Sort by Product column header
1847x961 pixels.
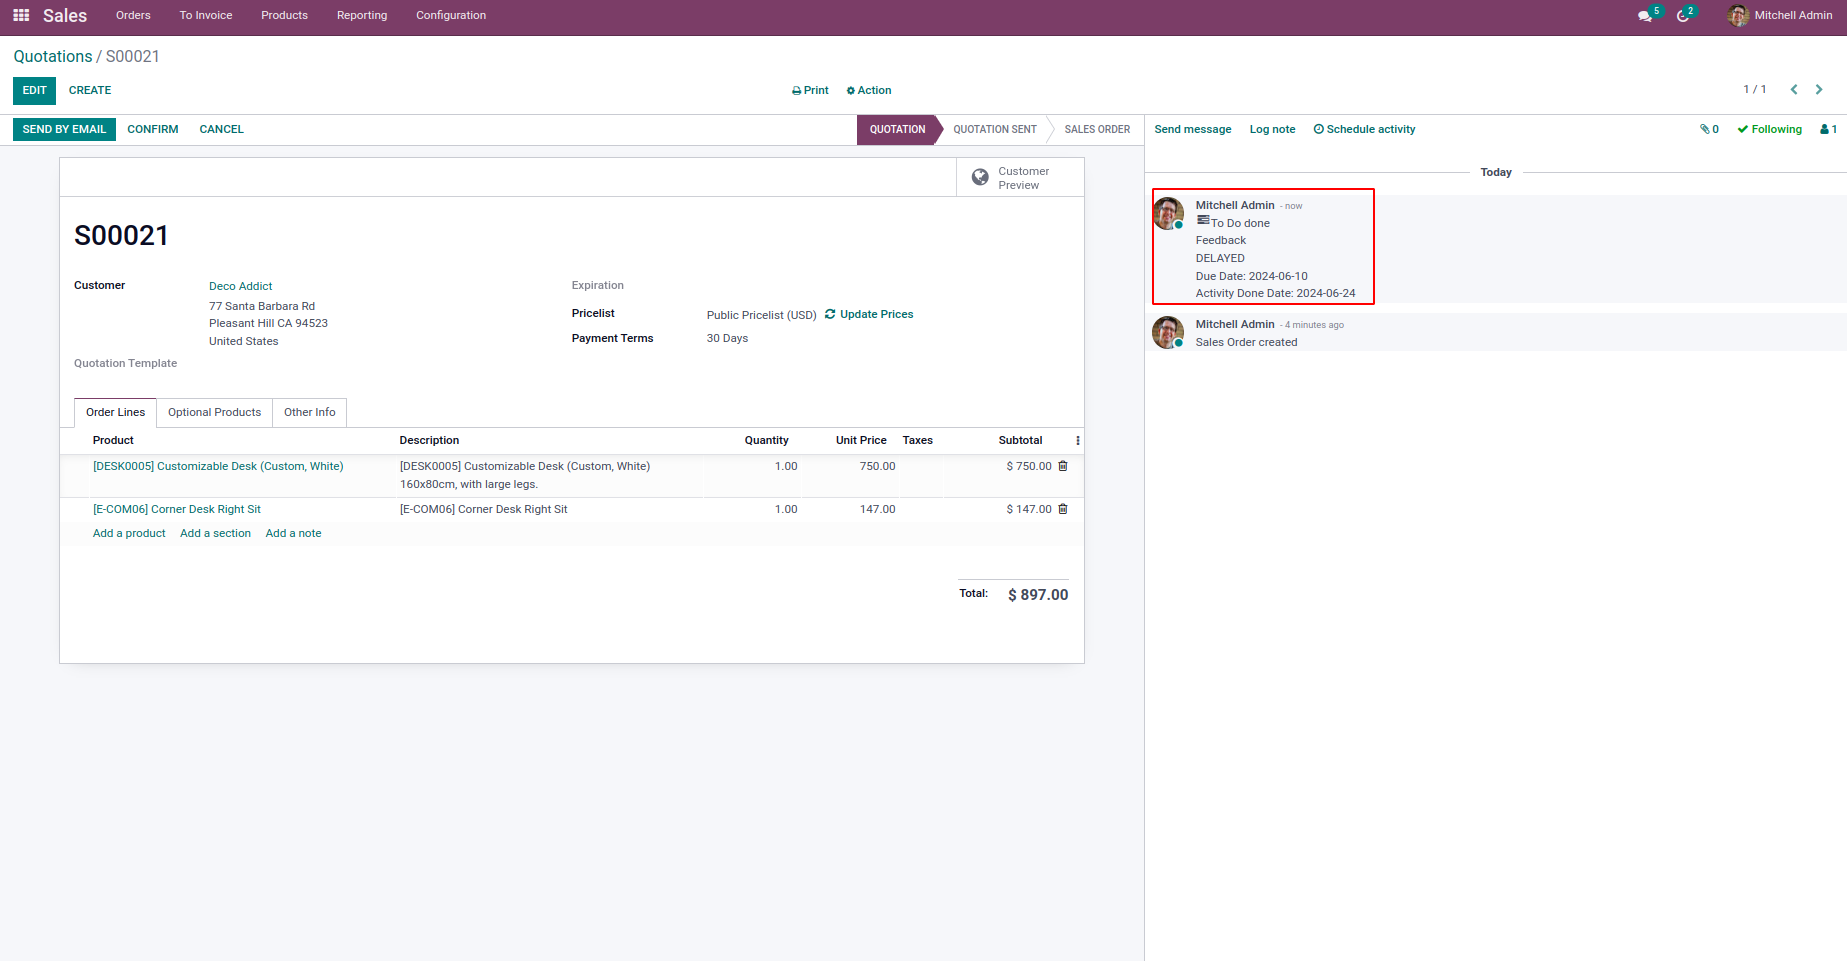pyautogui.click(x=113, y=440)
